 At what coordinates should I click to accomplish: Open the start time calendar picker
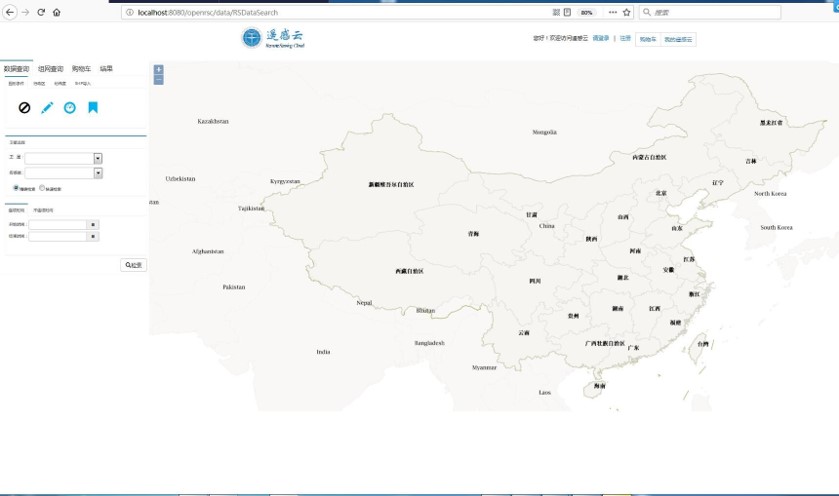pyautogui.click(x=93, y=225)
